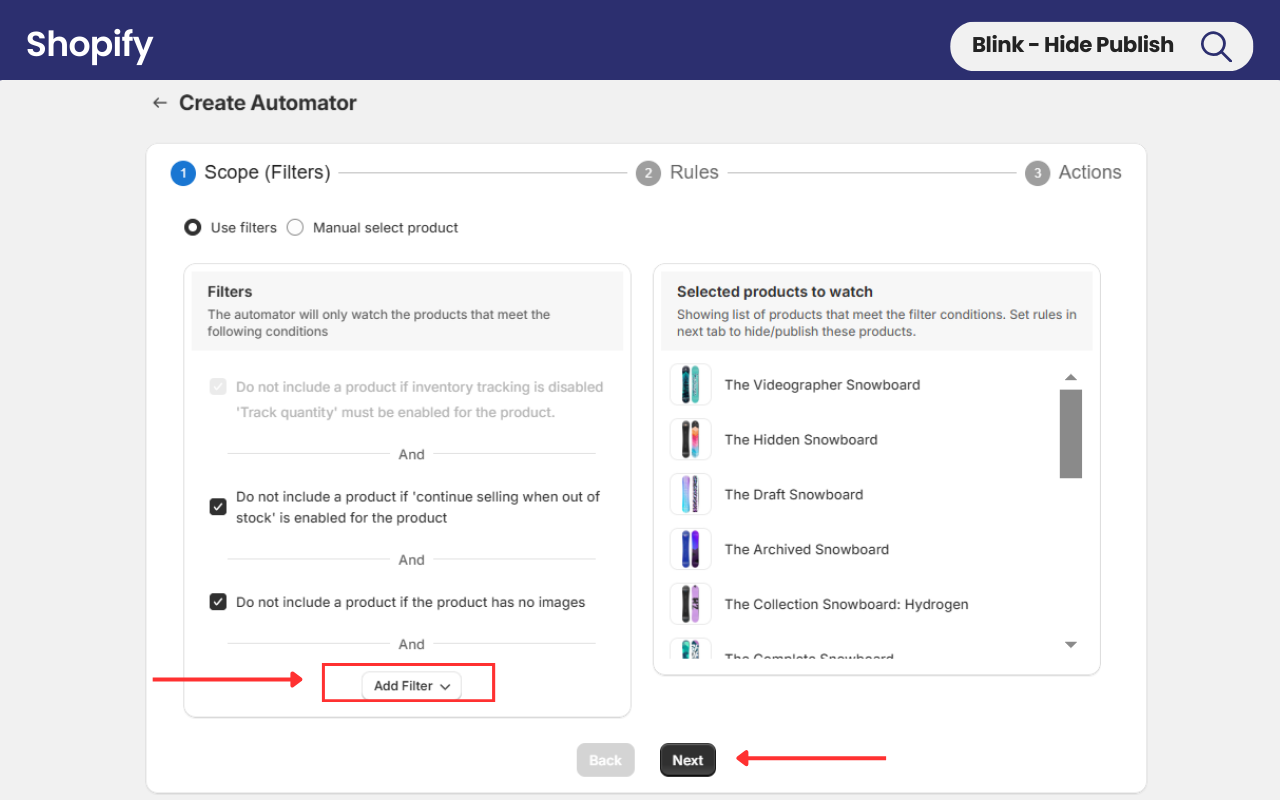Click the Next button

click(x=687, y=760)
